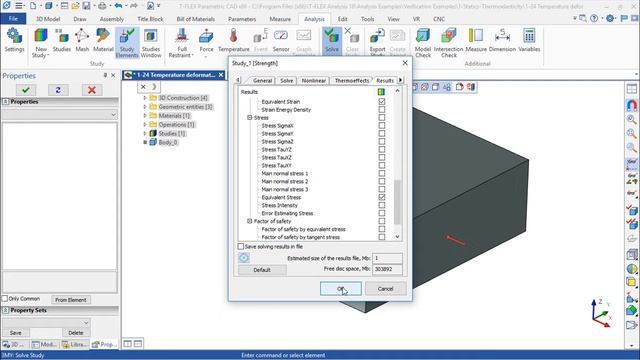Expand Geometric entities folder
The image size is (640, 360).
[x=145, y=107]
